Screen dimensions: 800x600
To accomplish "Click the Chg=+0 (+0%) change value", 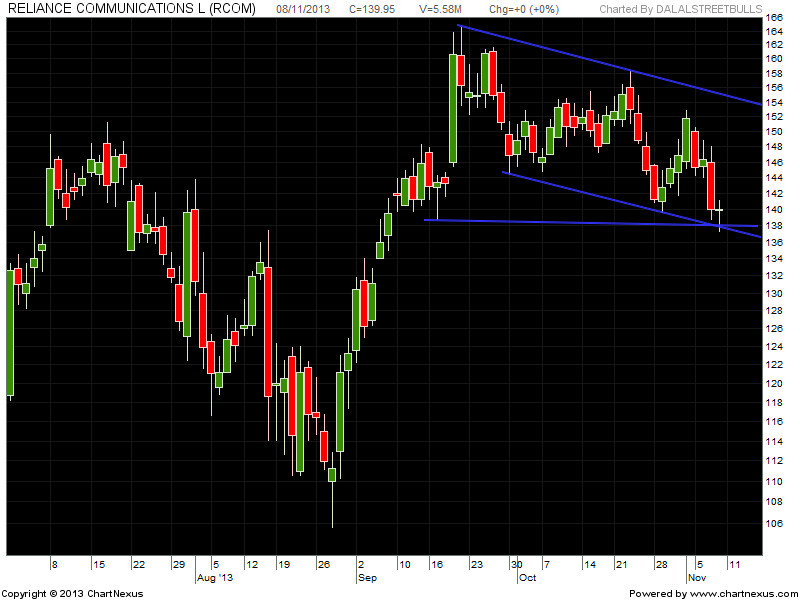I will tap(523, 9).
